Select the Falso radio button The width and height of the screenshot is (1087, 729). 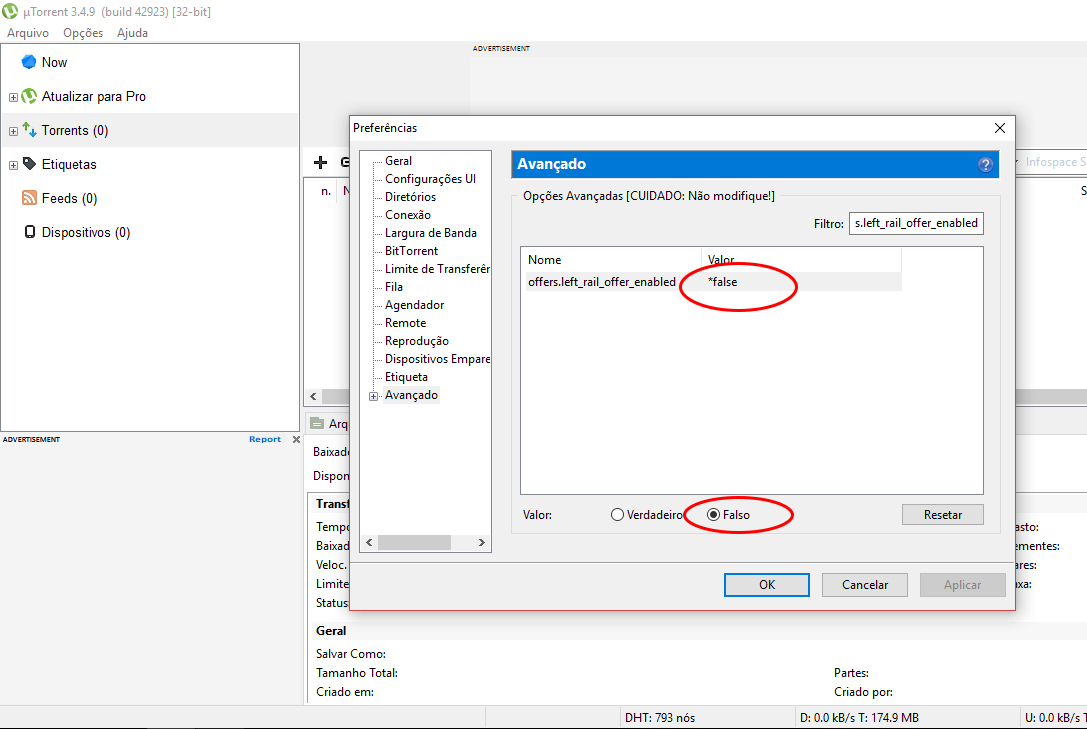point(713,515)
